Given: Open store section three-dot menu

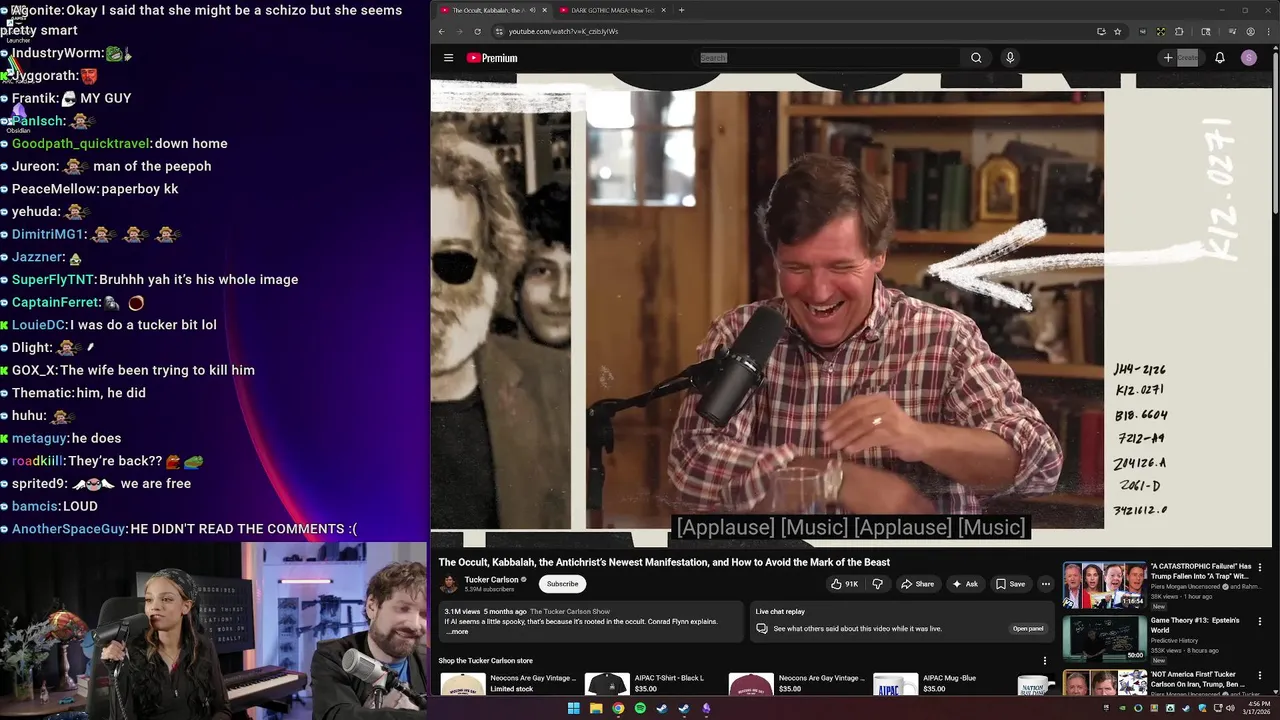Looking at the screenshot, I should click(x=1045, y=661).
